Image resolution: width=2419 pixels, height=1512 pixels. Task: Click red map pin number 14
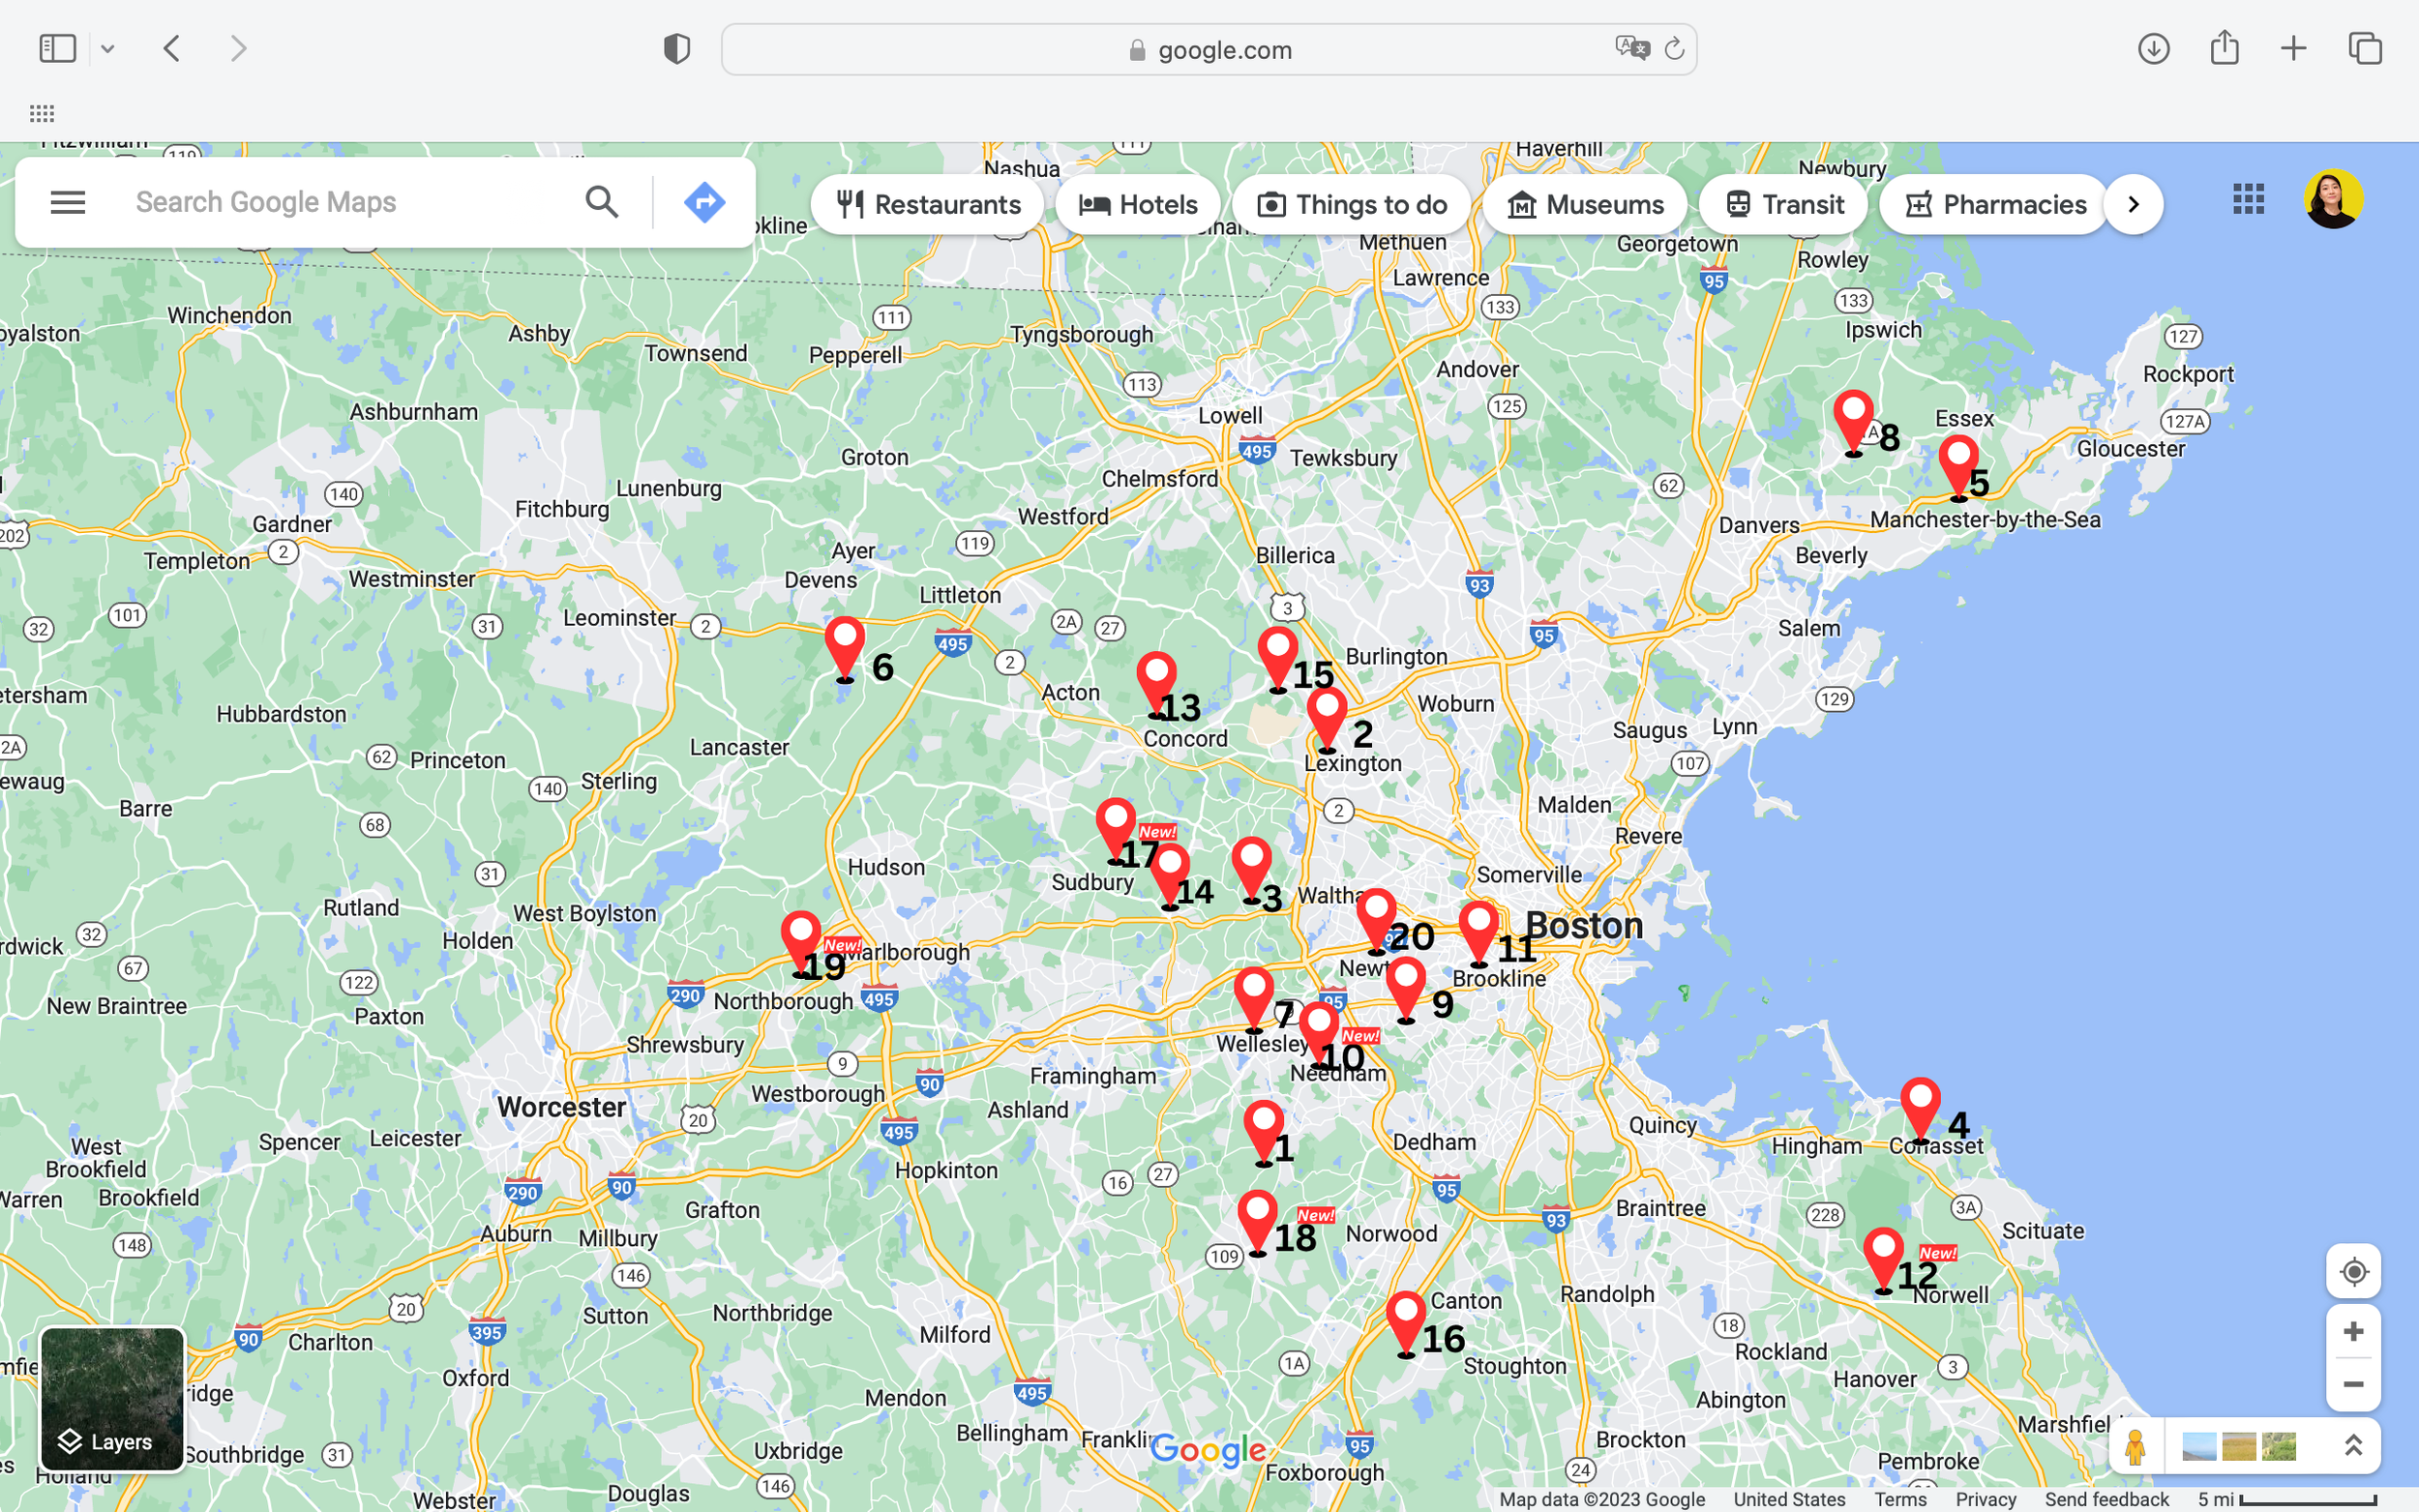(x=1169, y=877)
